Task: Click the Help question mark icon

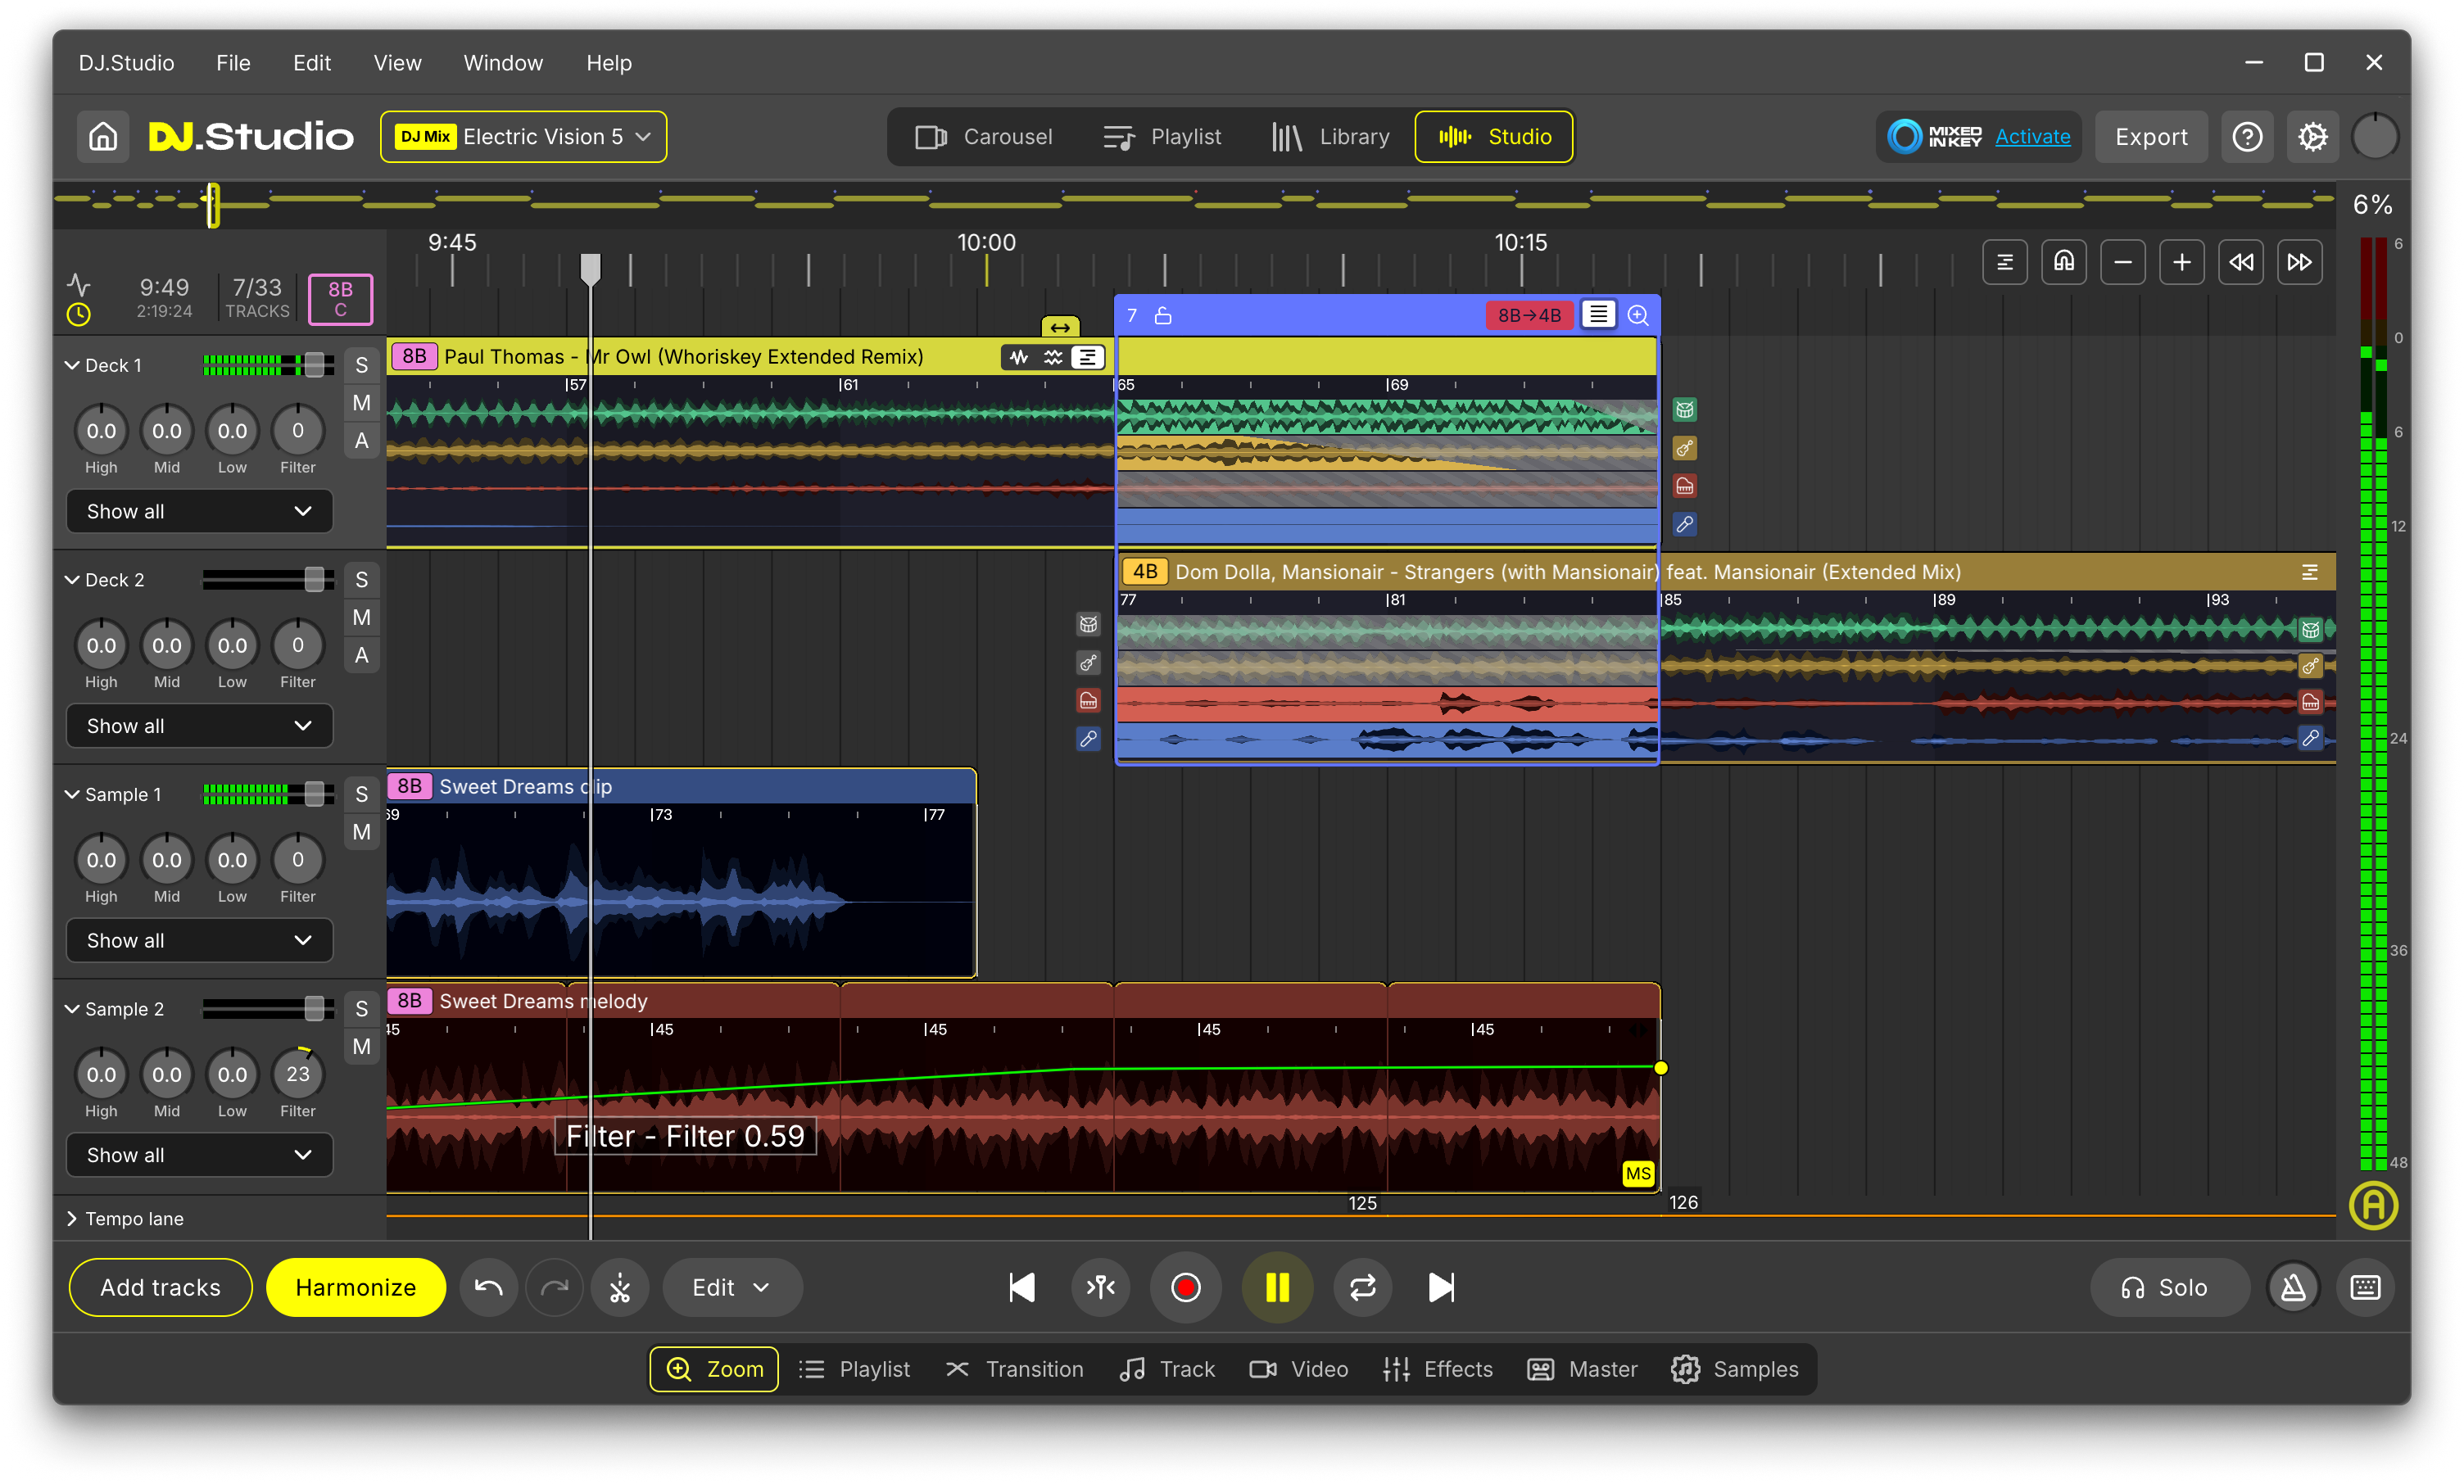Action: 2247,136
